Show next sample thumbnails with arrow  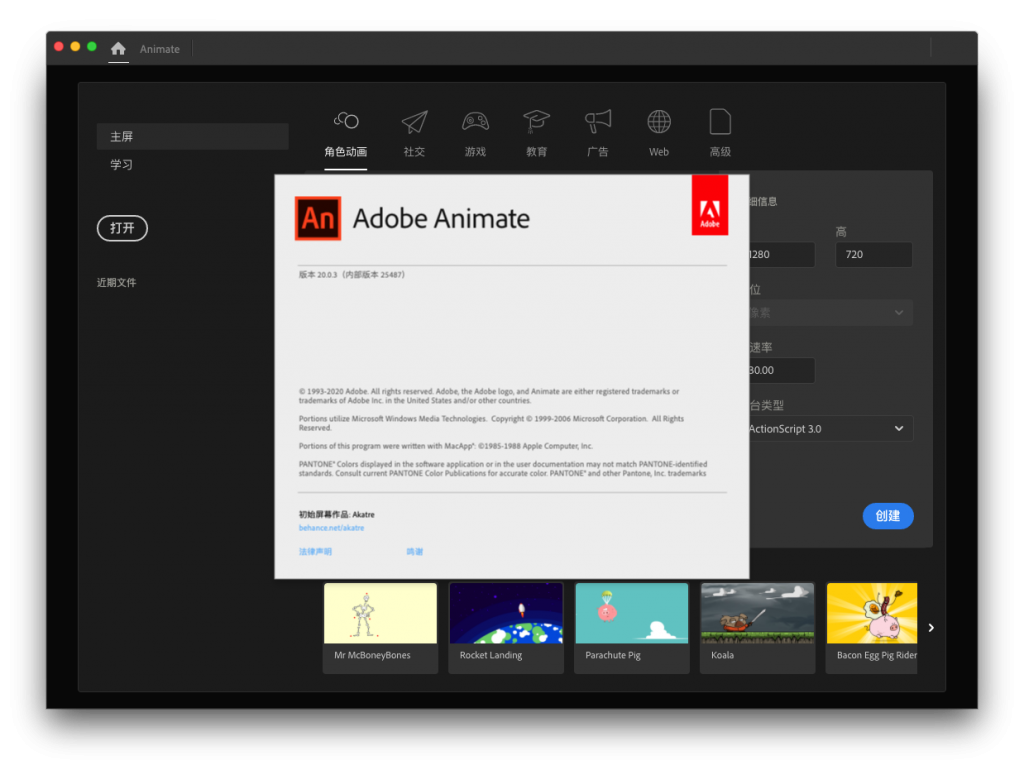click(x=931, y=628)
